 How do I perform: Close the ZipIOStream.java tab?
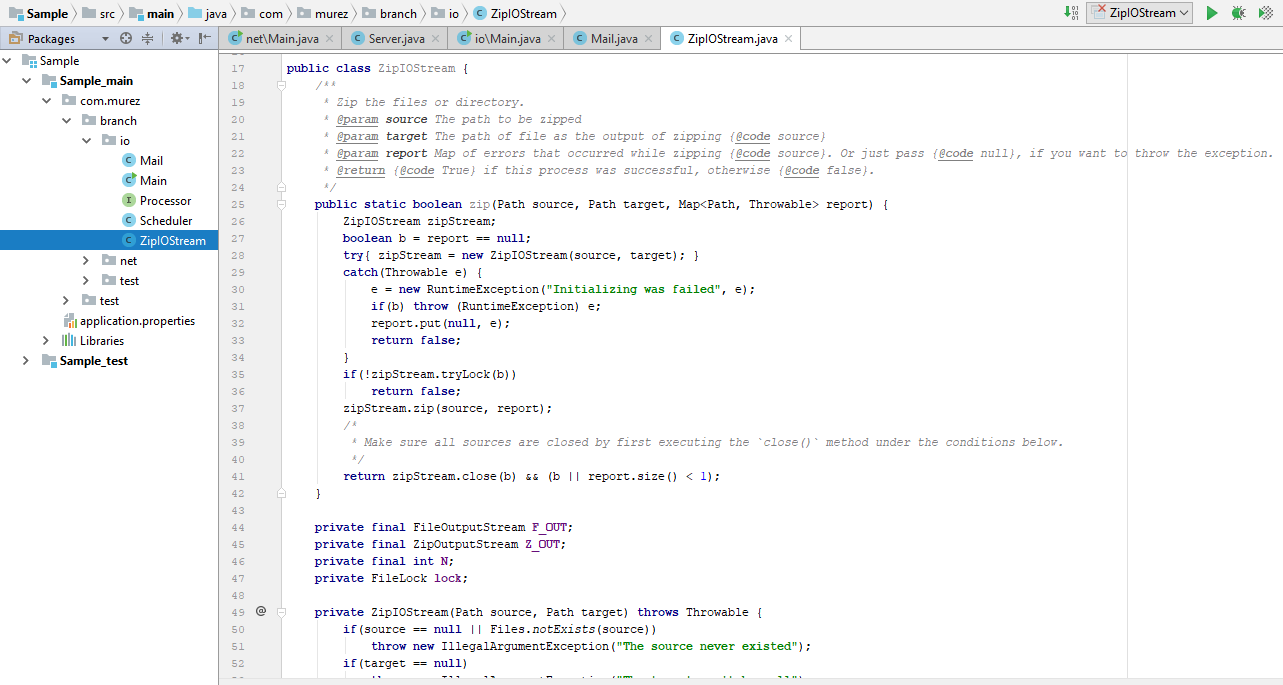point(788,39)
